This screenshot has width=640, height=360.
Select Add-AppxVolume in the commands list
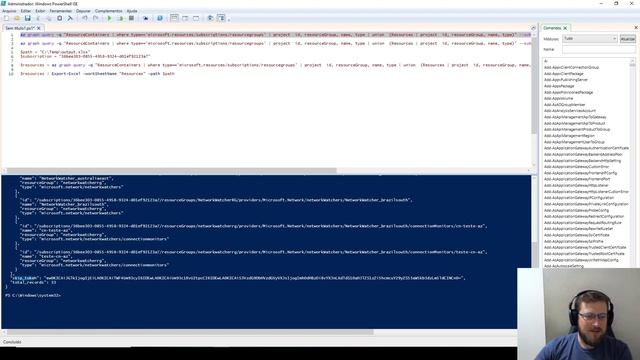click(x=558, y=98)
